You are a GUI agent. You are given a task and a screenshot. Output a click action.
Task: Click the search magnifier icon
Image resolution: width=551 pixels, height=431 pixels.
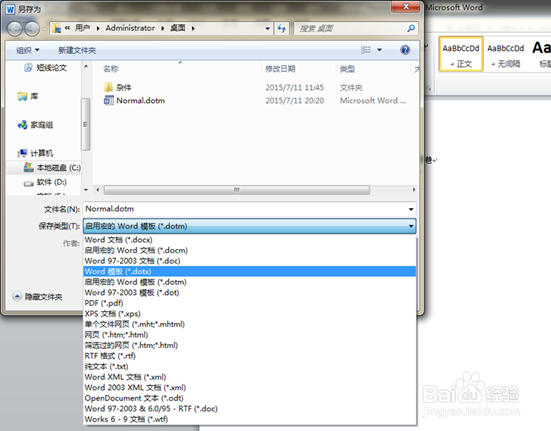pos(411,28)
